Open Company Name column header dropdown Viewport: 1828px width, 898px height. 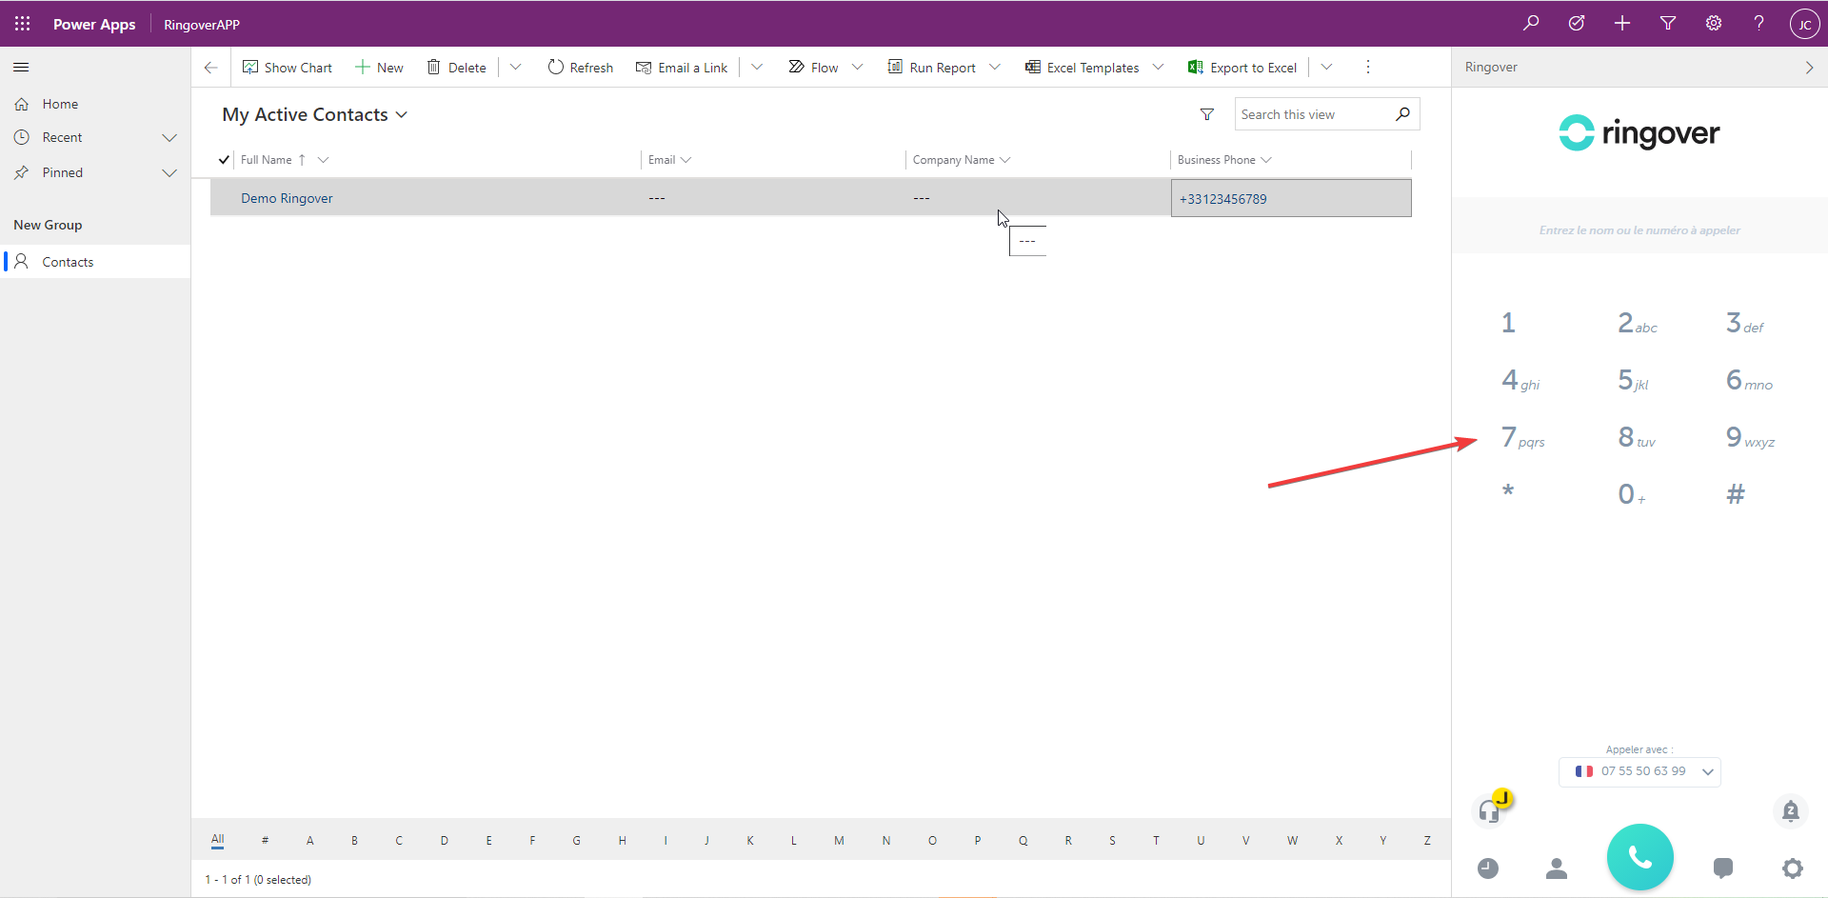pyautogui.click(x=1005, y=160)
